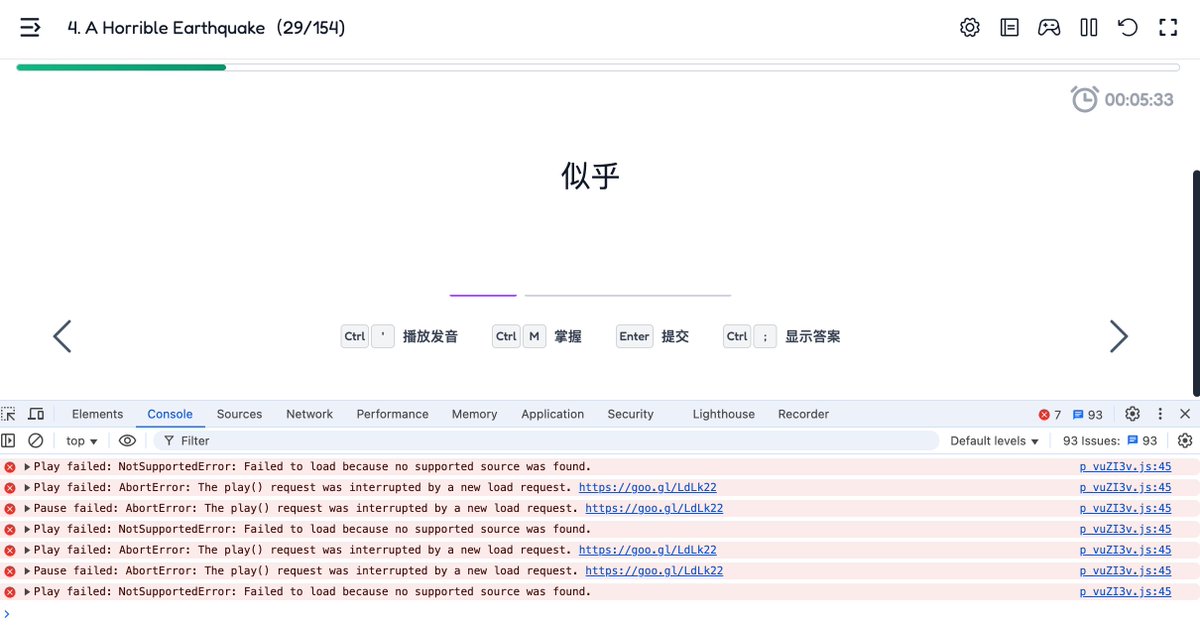Open the top context dropdown

(82, 441)
